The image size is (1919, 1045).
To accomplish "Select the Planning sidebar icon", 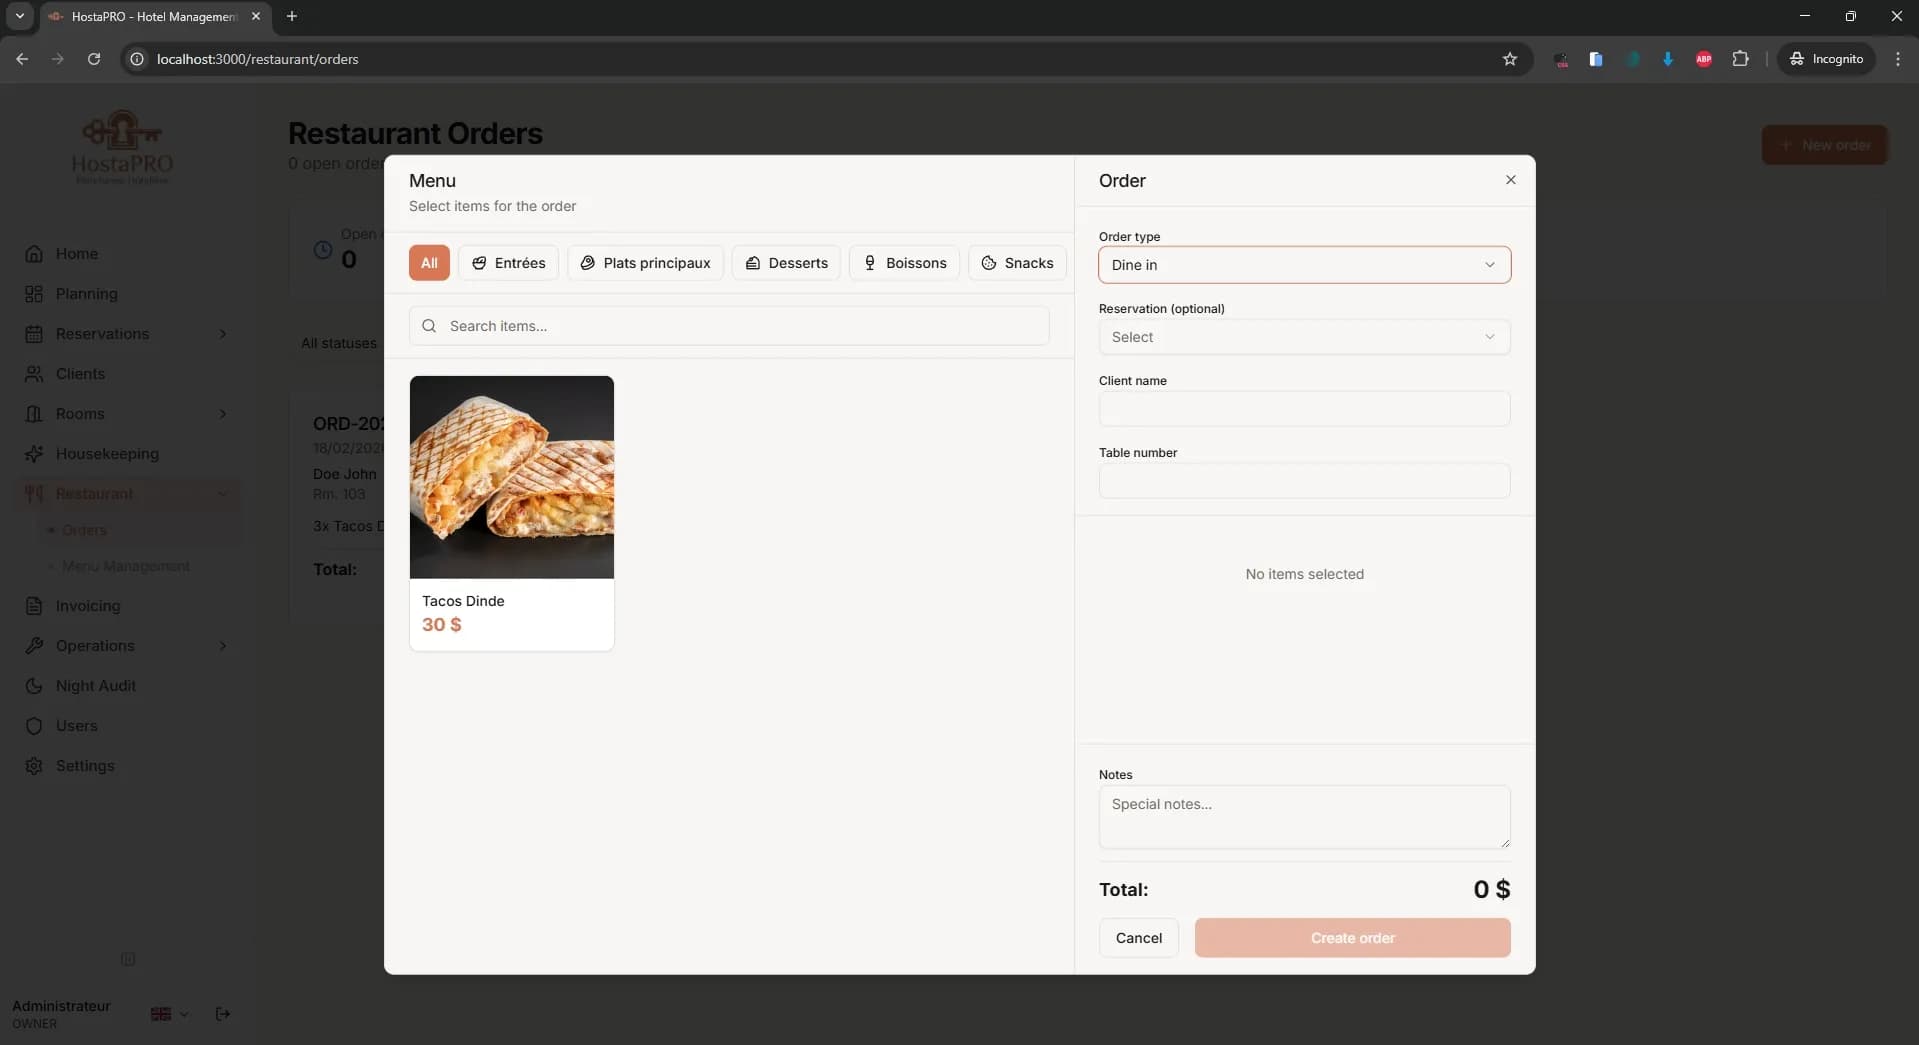I will click(x=86, y=293).
